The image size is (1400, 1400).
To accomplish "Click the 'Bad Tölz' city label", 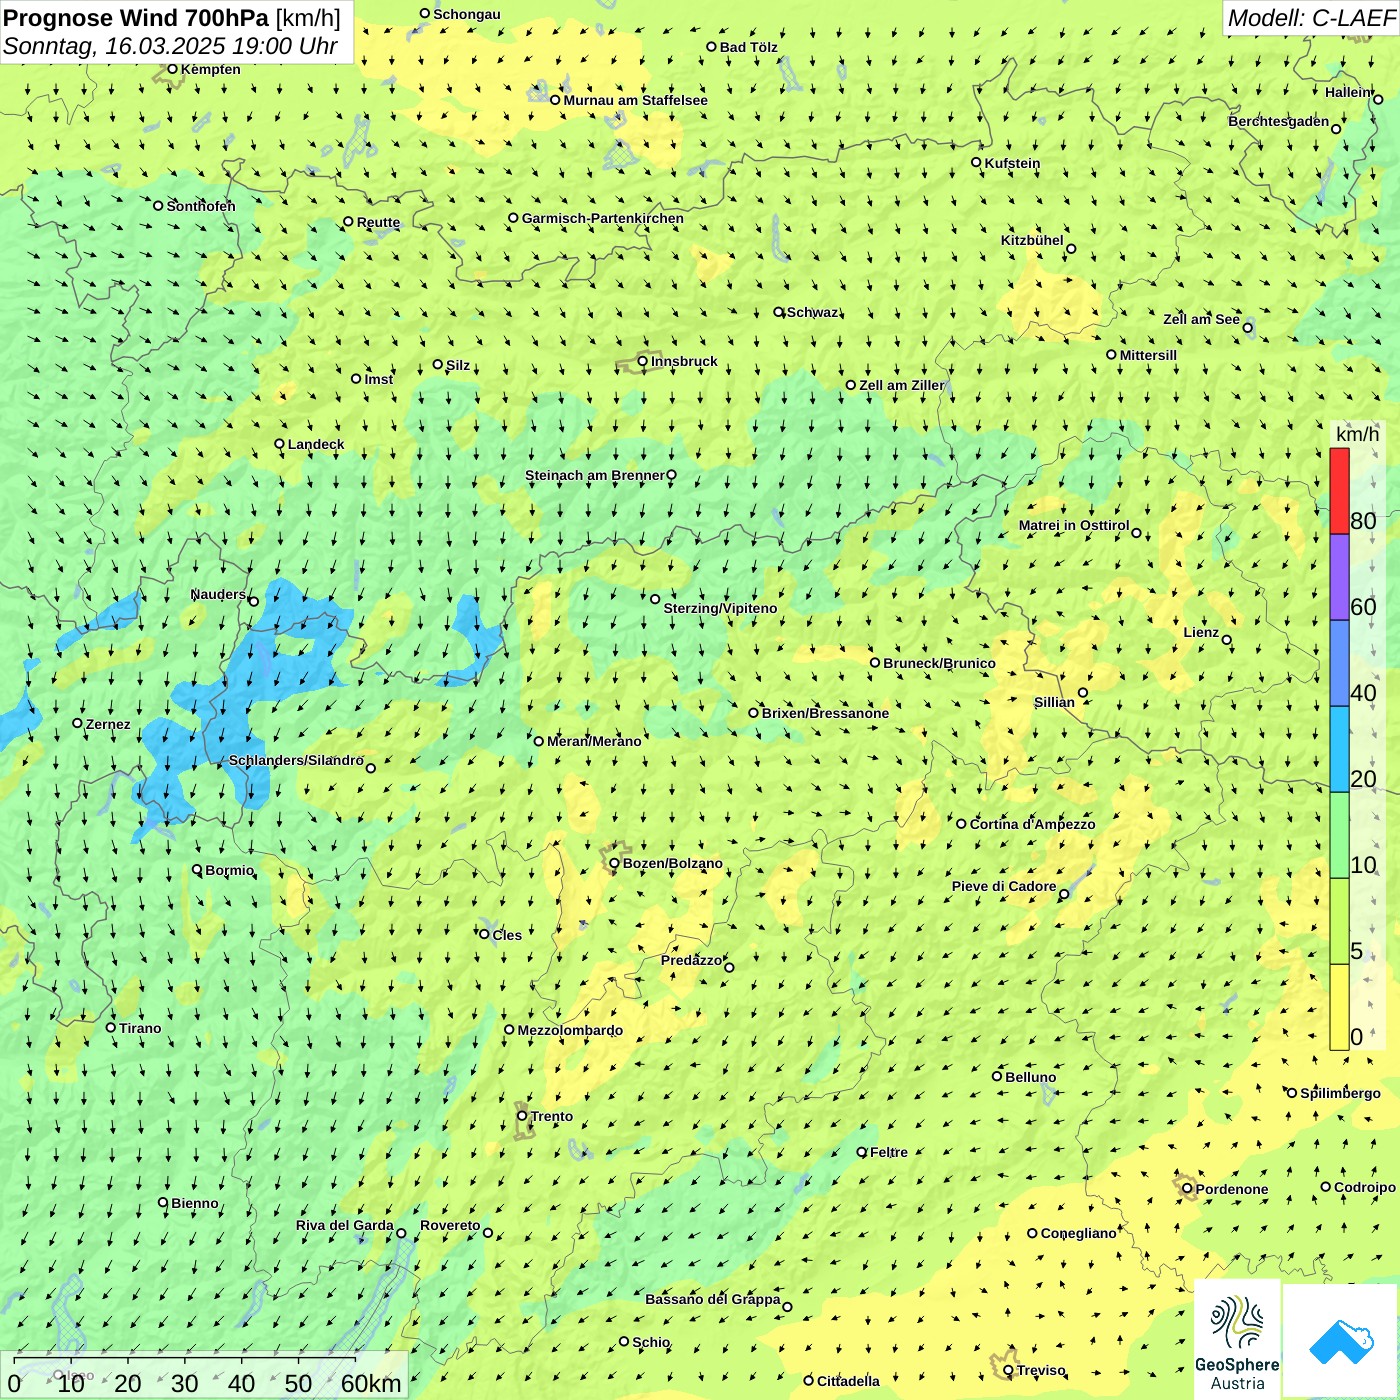I will [749, 48].
